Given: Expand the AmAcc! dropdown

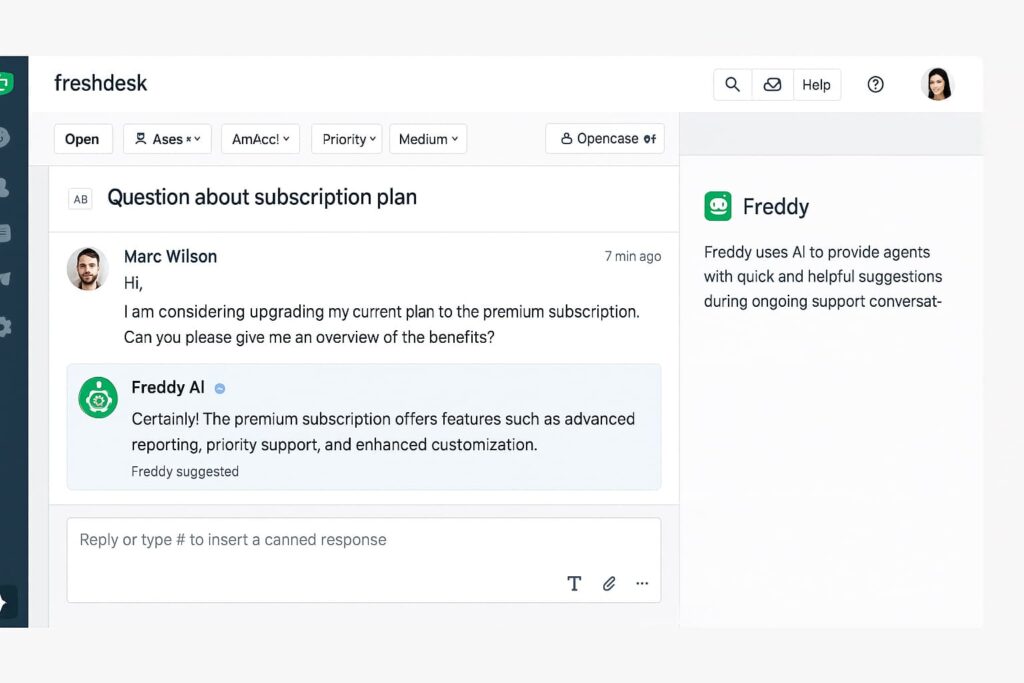Looking at the screenshot, I should 260,139.
